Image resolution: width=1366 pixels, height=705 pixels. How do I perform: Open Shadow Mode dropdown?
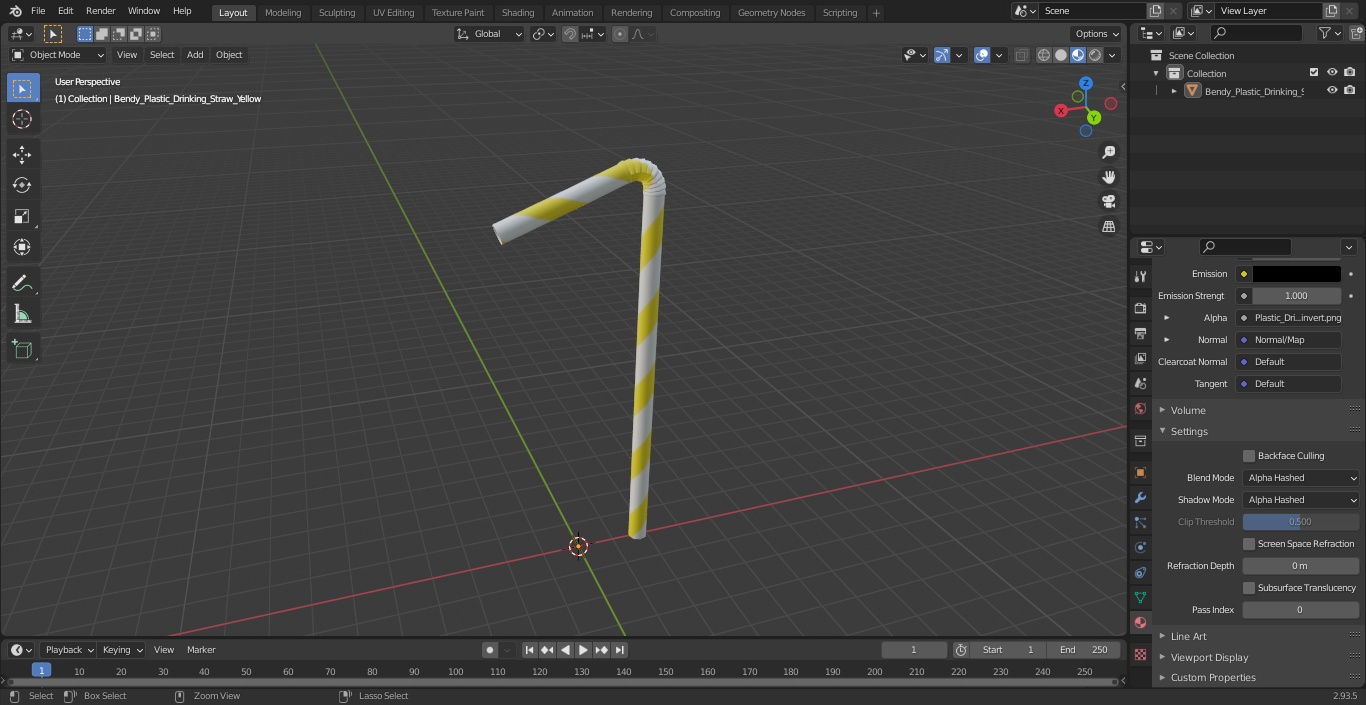point(1301,500)
